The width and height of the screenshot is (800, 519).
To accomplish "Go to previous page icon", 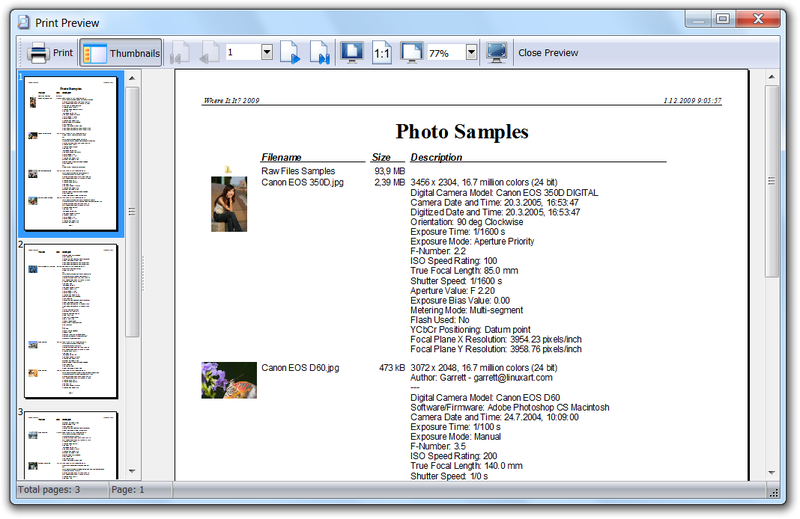I will pyautogui.click(x=209, y=53).
